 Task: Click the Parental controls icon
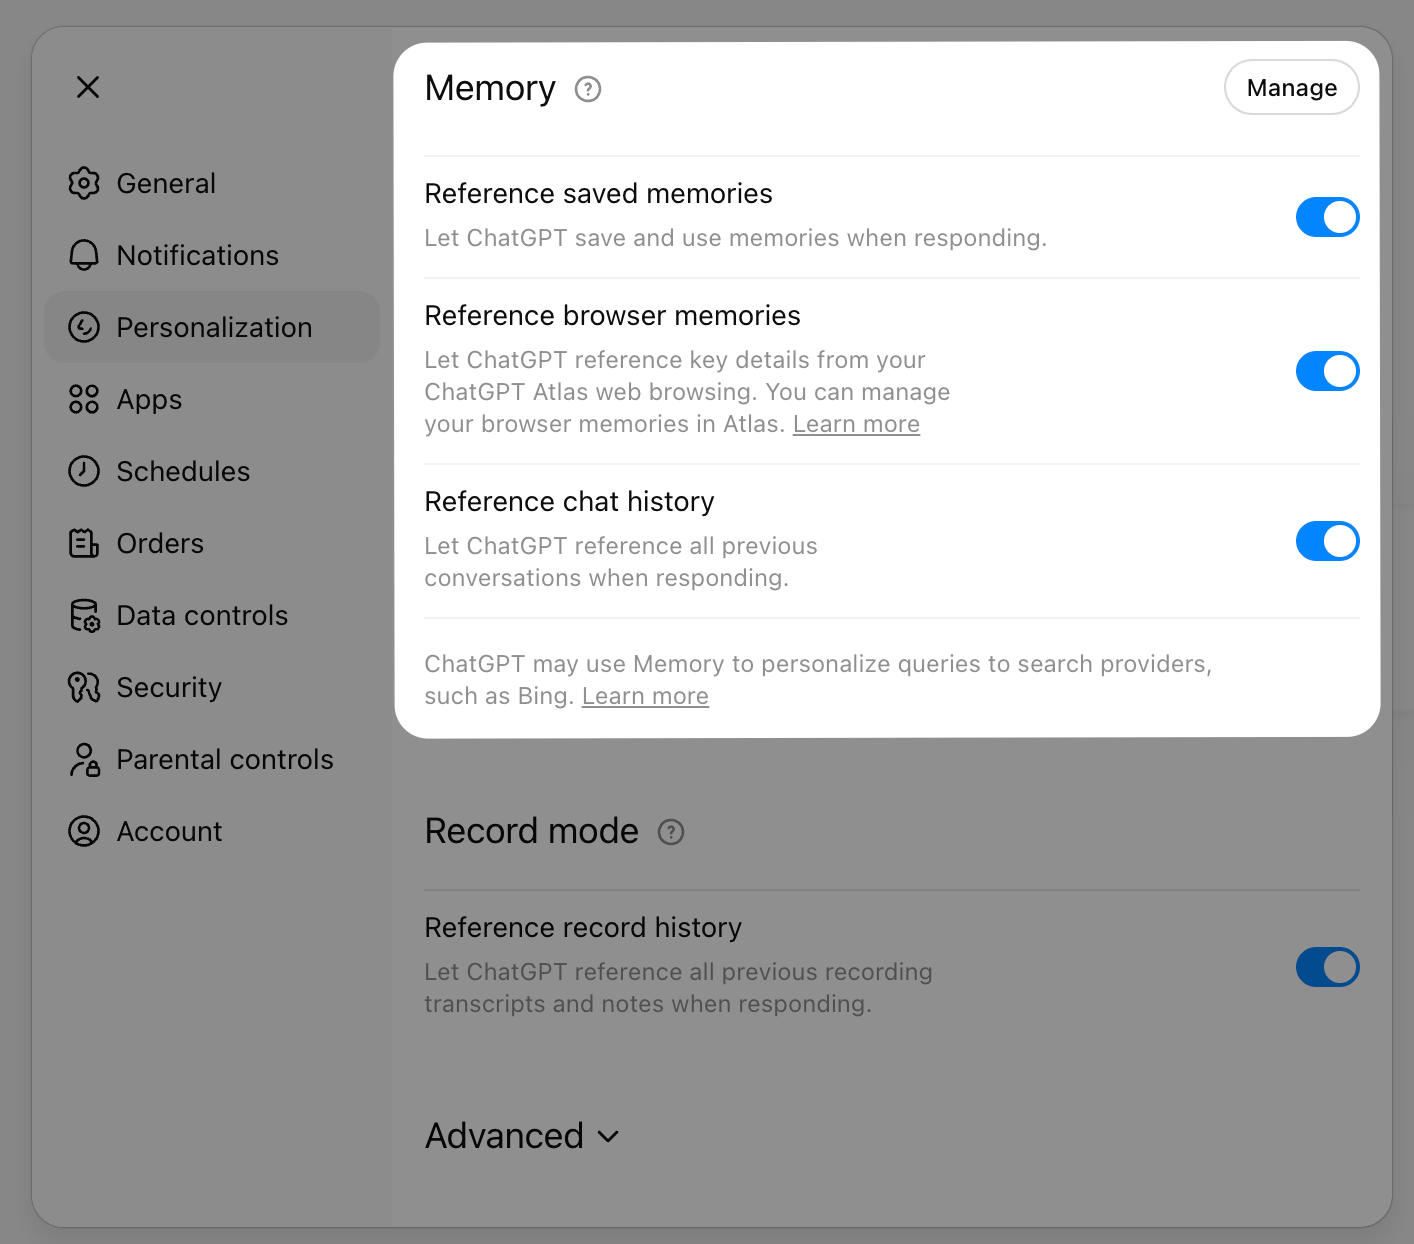[84, 759]
